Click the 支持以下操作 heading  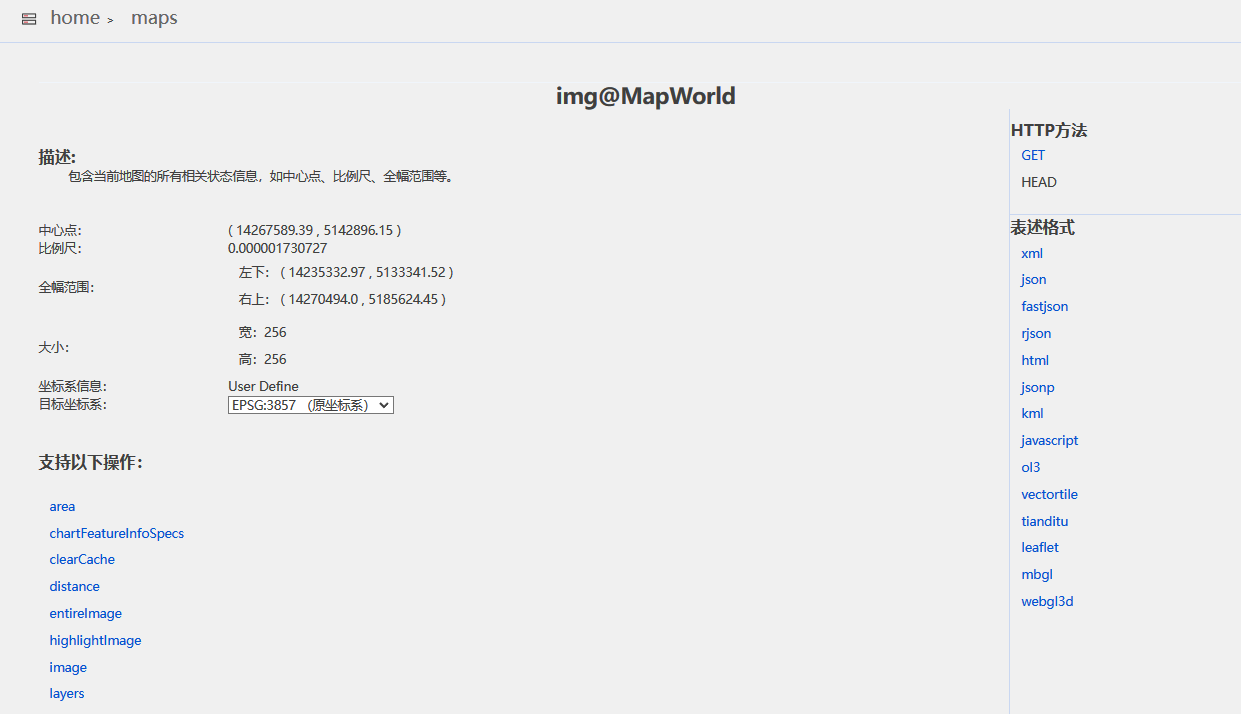(x=91, y=462)
